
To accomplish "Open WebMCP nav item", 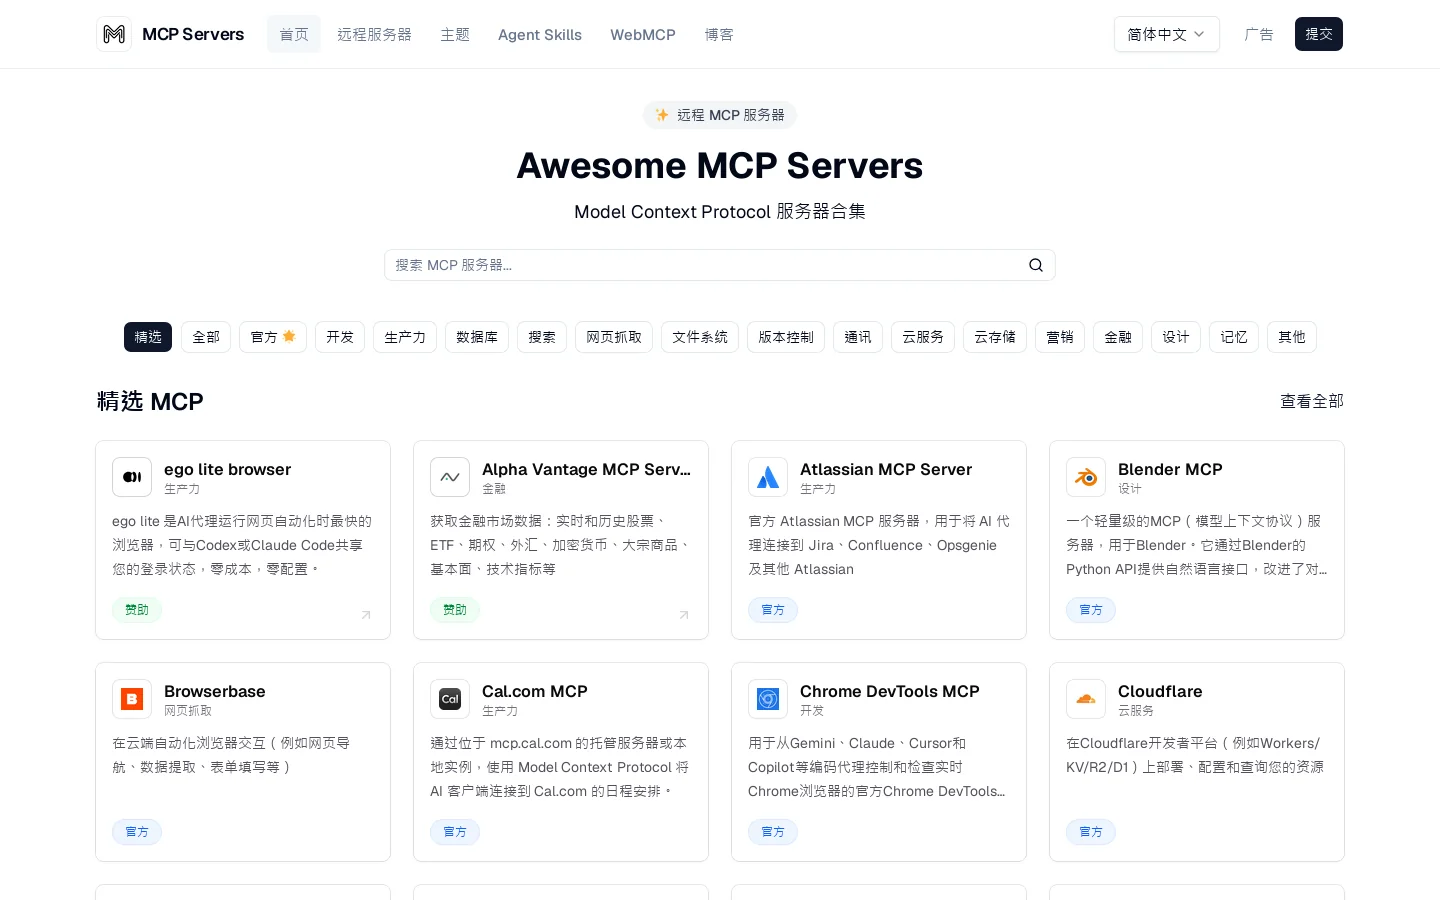I will (x=643, y=34).
